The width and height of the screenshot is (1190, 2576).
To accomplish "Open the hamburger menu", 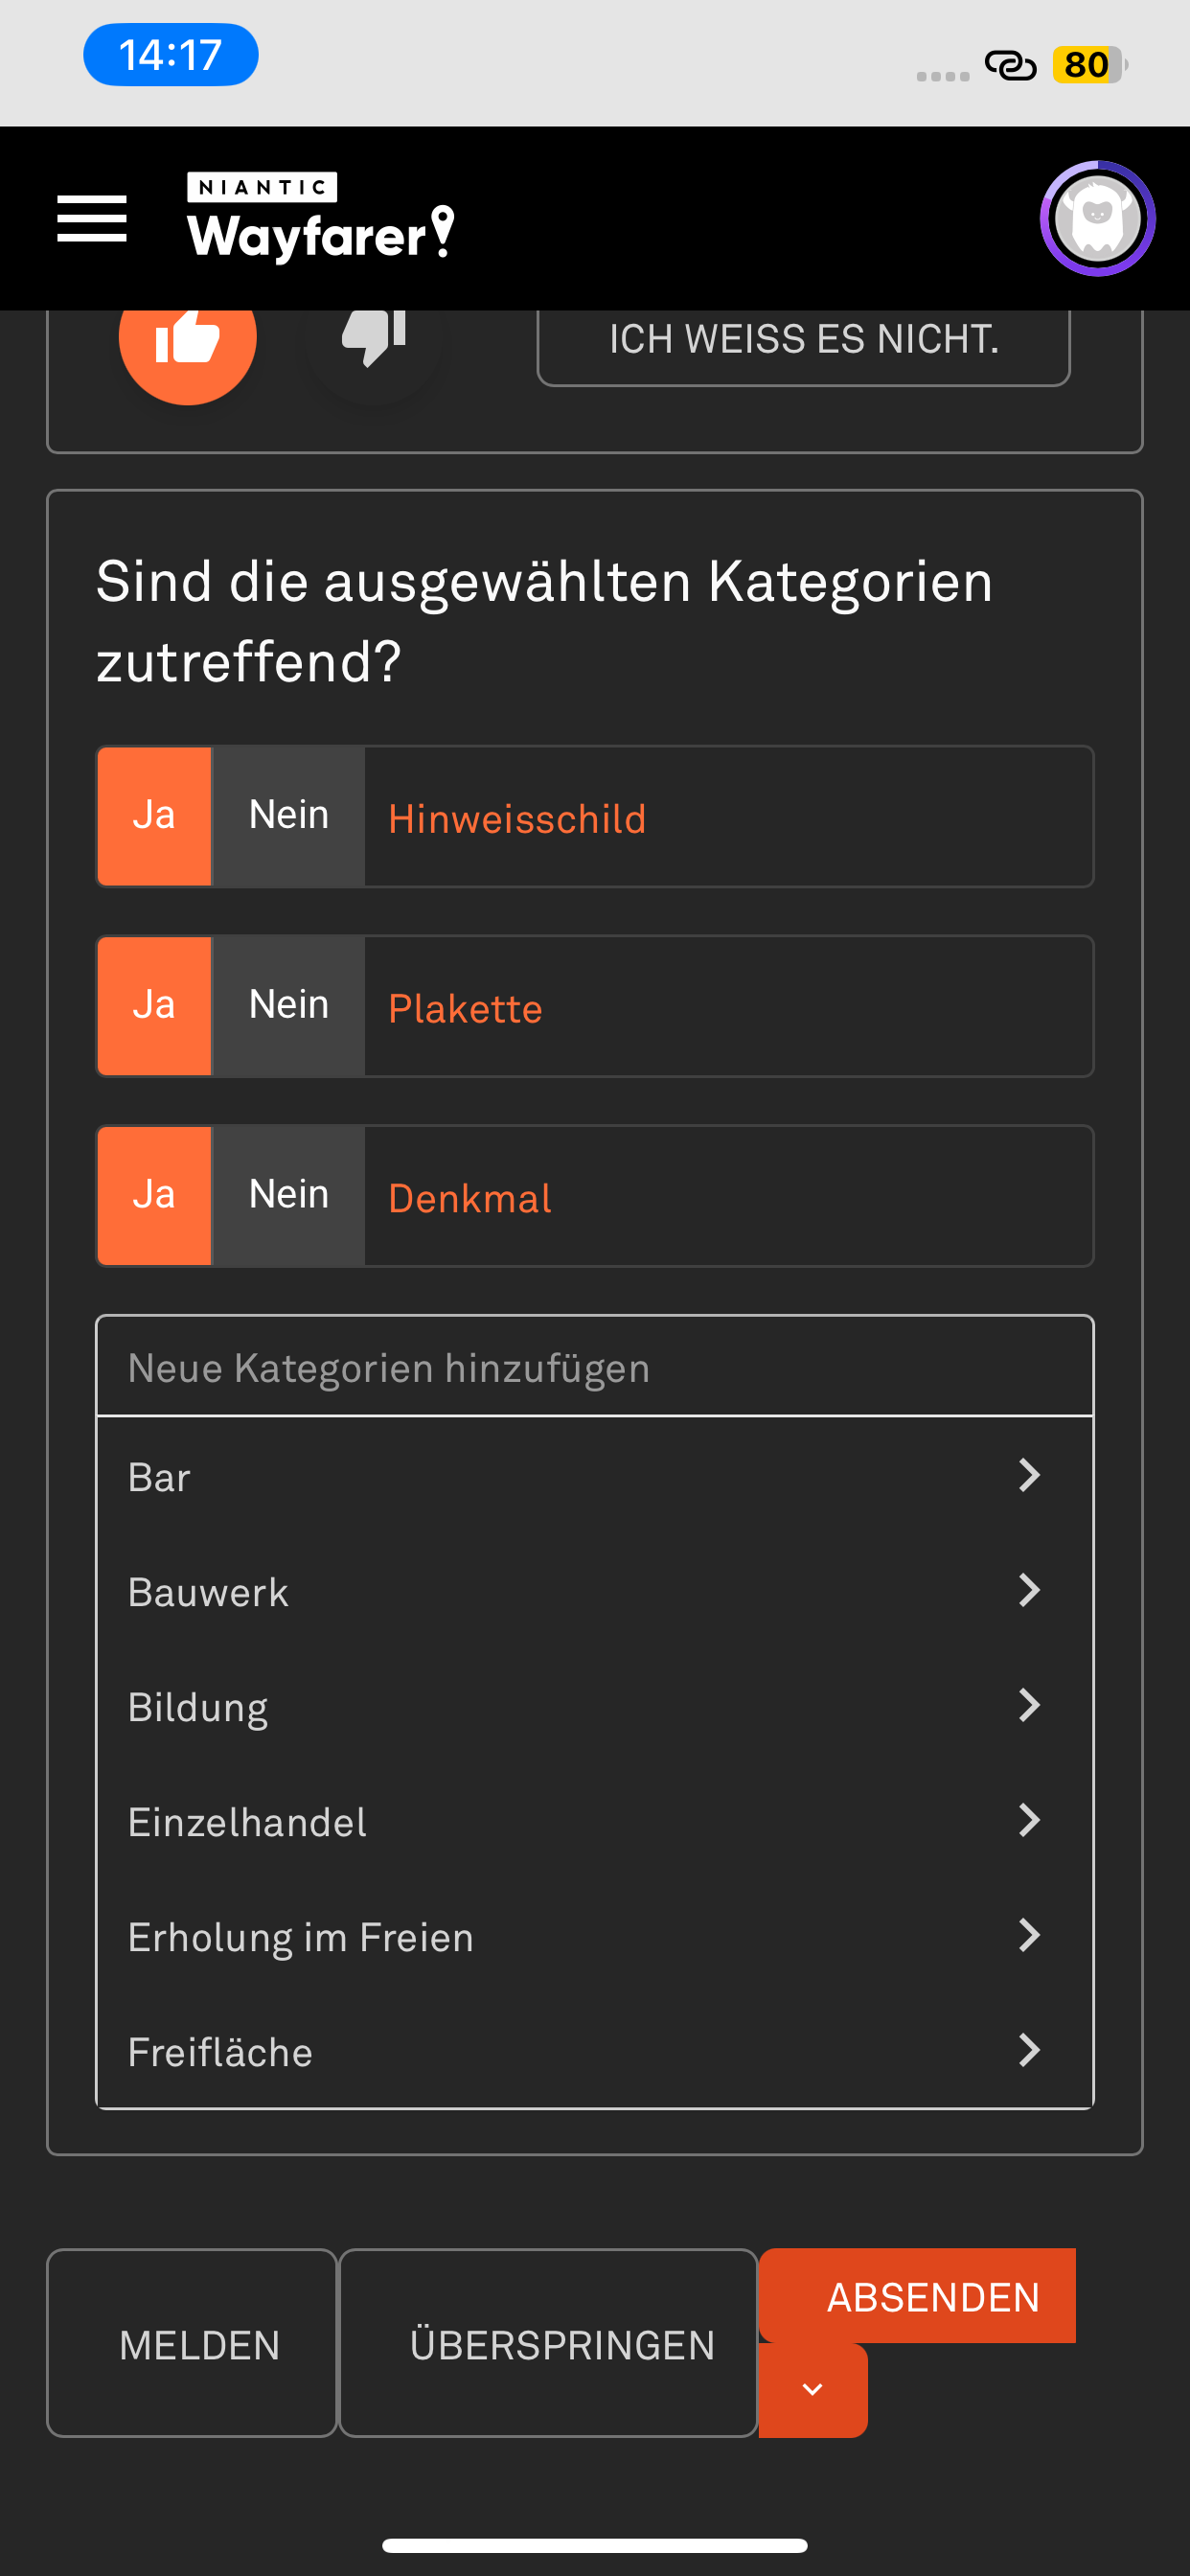I will (x=92, y=218).
